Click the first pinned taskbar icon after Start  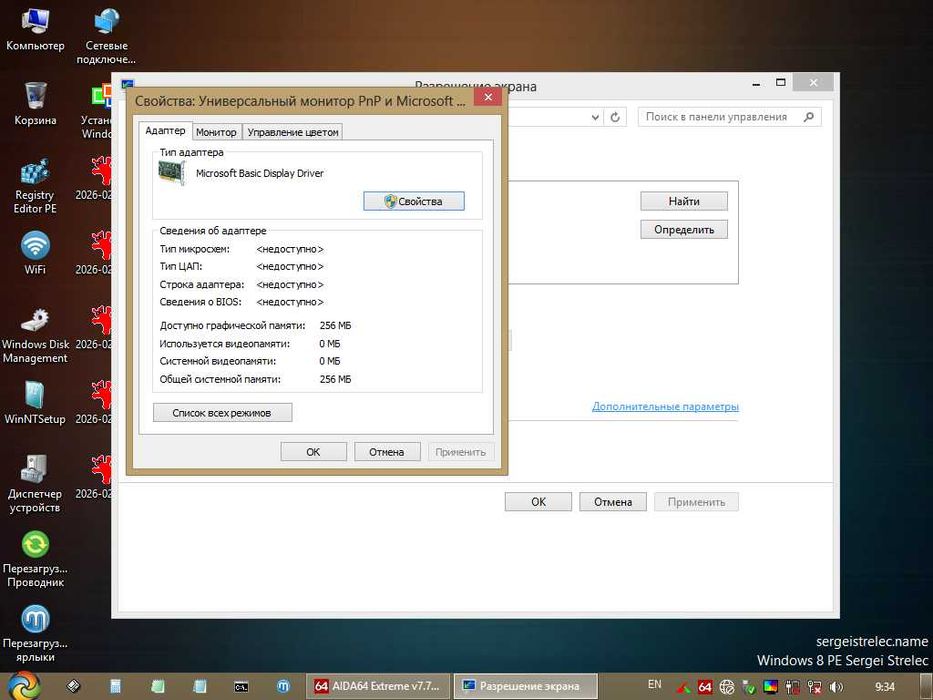point(73,686)
